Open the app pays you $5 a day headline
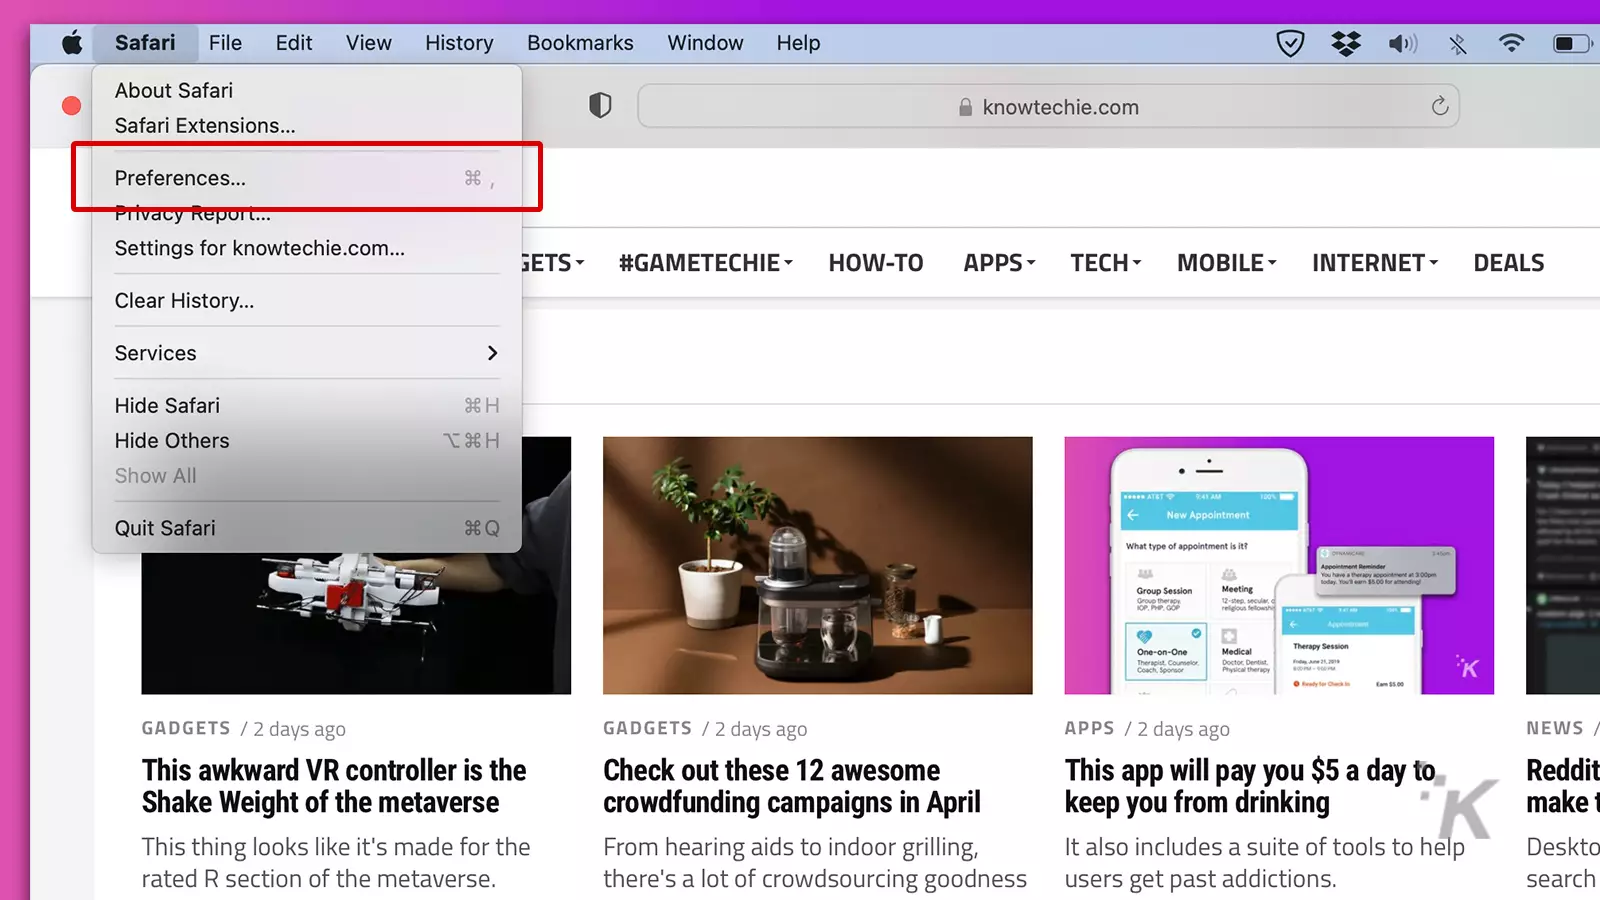The image size is (1600, 900). coord(1250,786)
